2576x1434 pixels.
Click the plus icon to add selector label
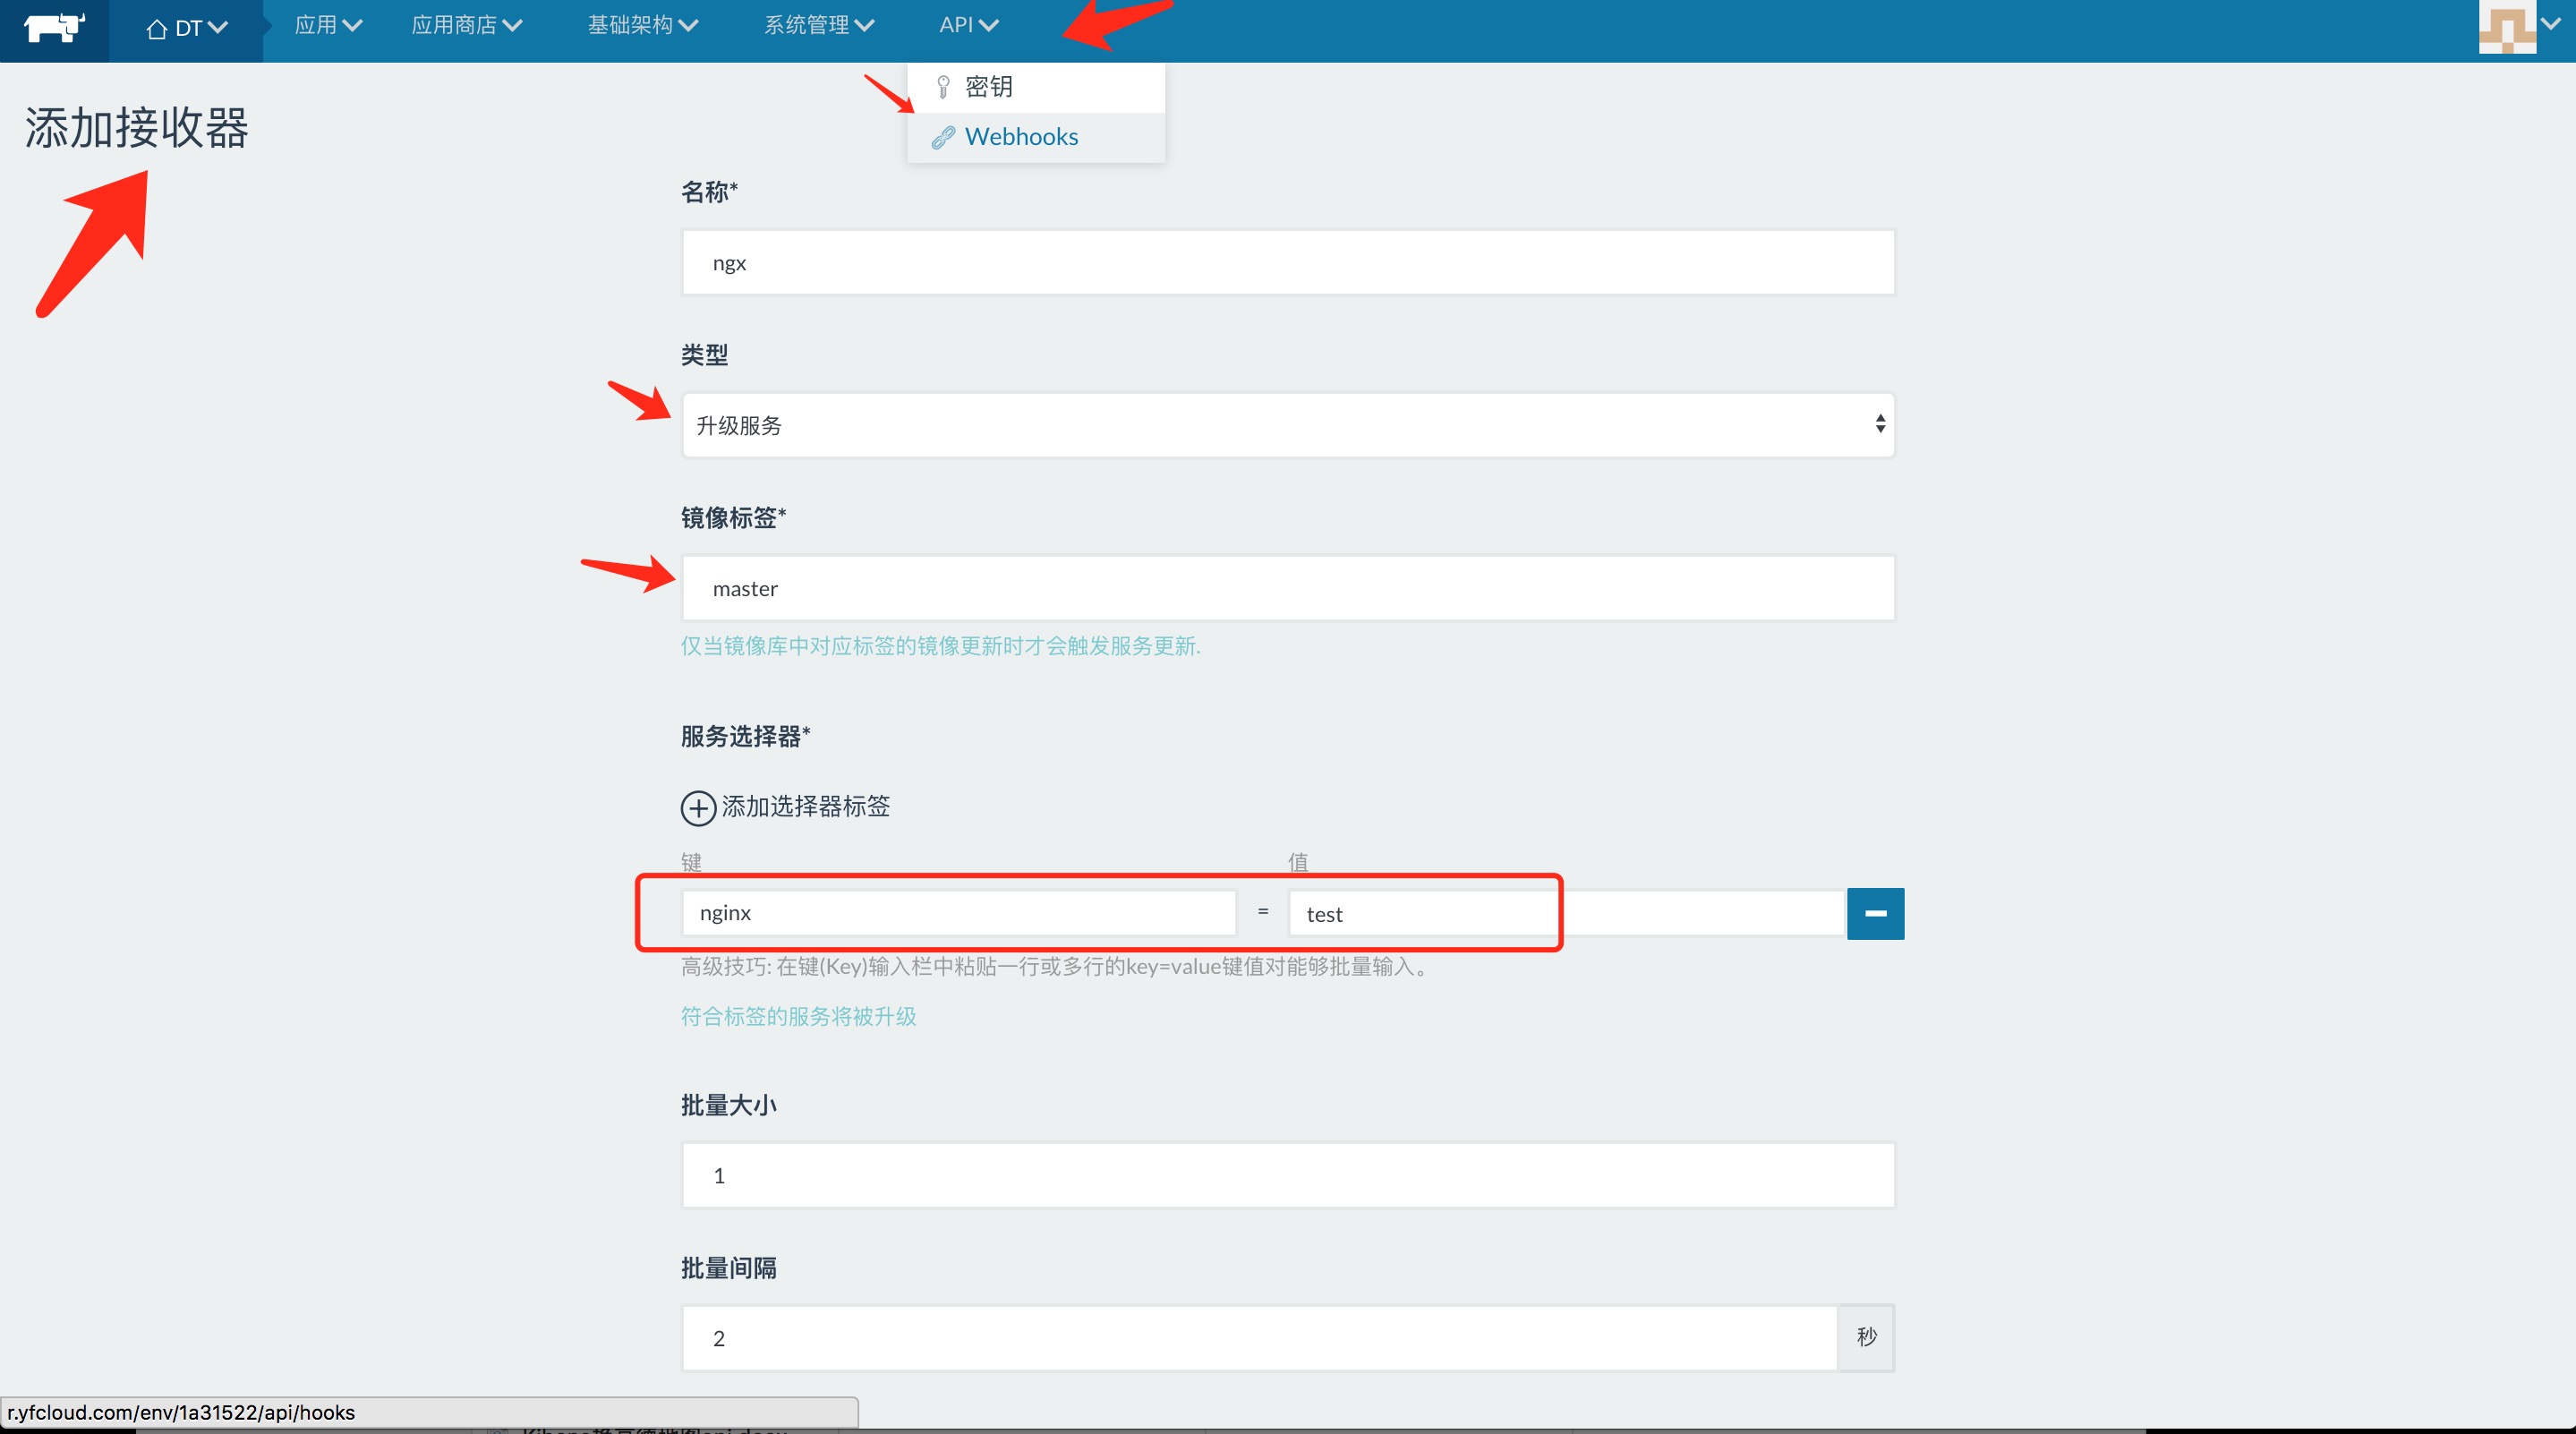point(698,808)
